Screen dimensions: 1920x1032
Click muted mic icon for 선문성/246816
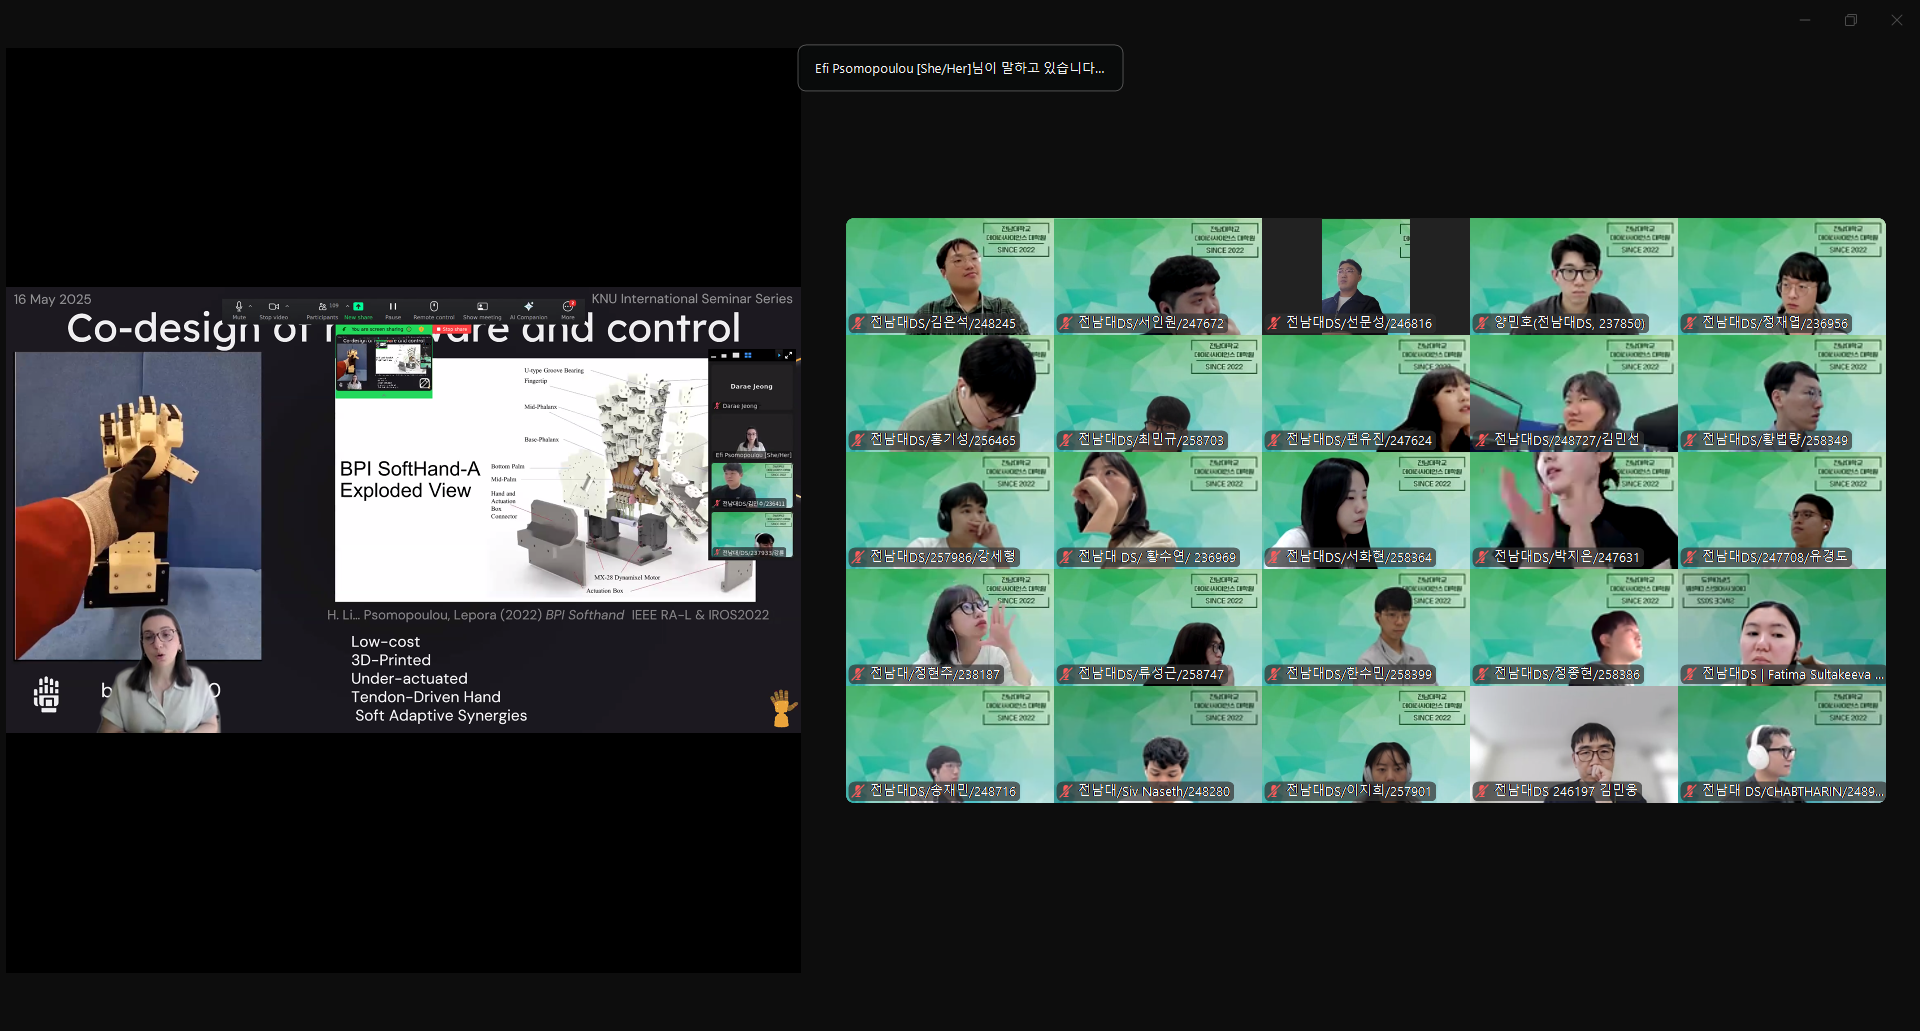[x=1274, y=323]
